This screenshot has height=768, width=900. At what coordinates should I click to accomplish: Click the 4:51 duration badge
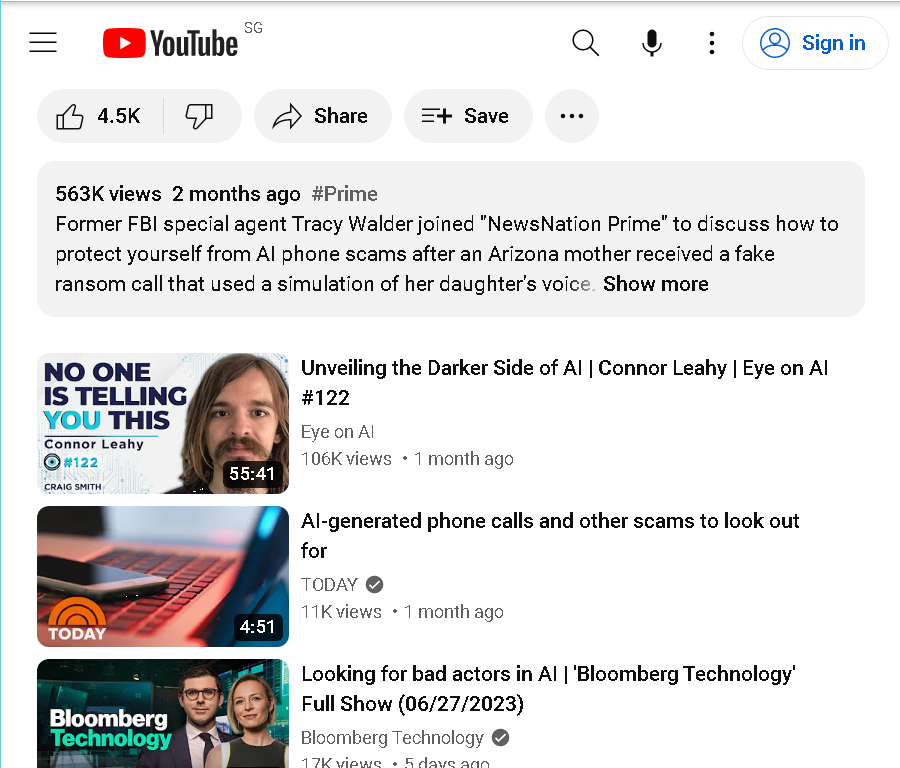[257, 627]
